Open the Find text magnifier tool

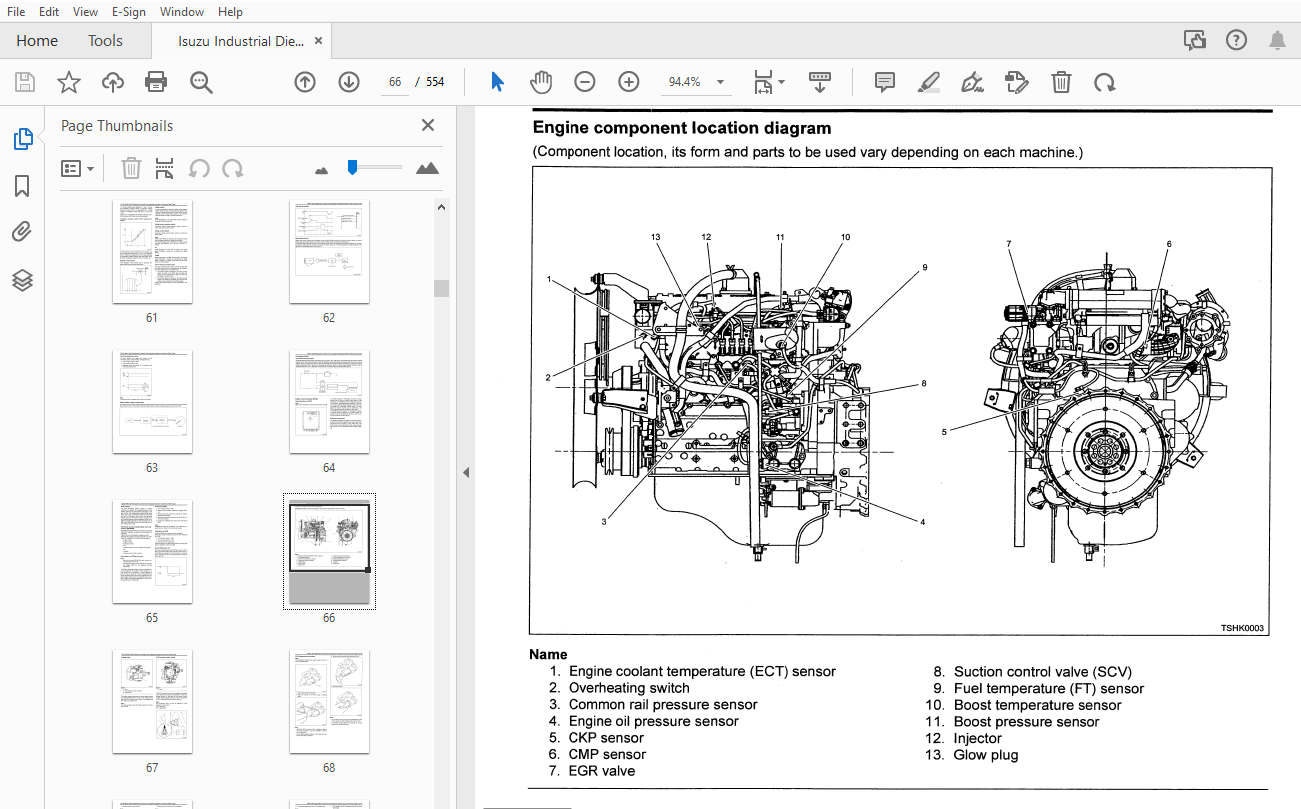click(202, 82)
